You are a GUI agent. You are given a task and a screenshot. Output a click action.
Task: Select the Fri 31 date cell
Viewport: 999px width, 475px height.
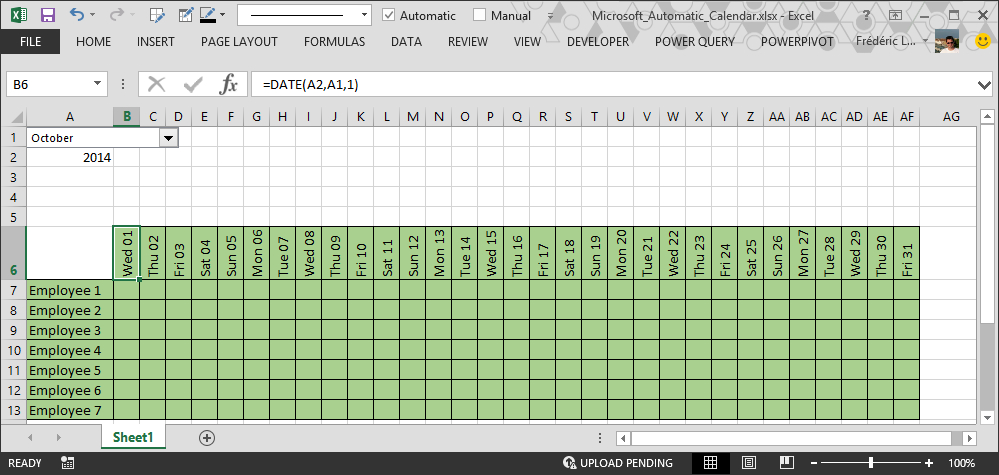(907, 253)
